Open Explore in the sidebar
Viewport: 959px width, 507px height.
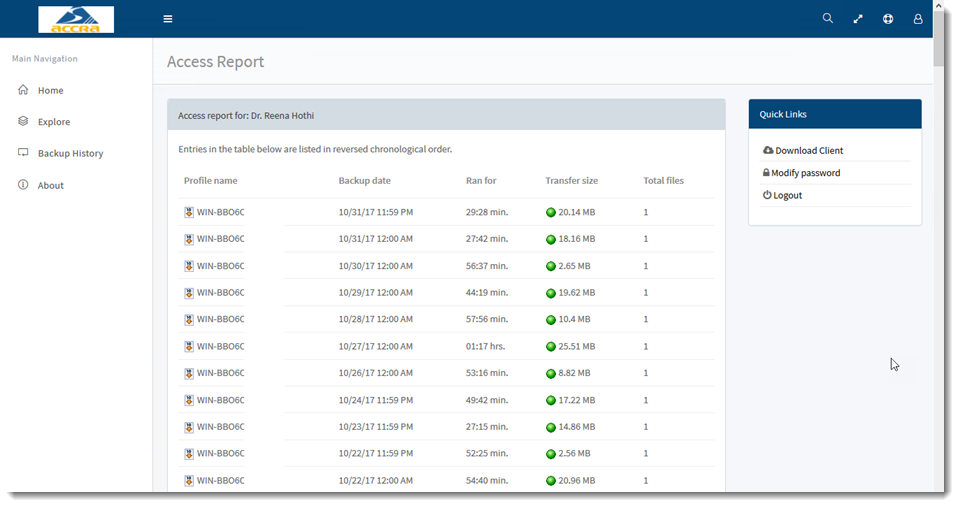(x=54, y=122)
